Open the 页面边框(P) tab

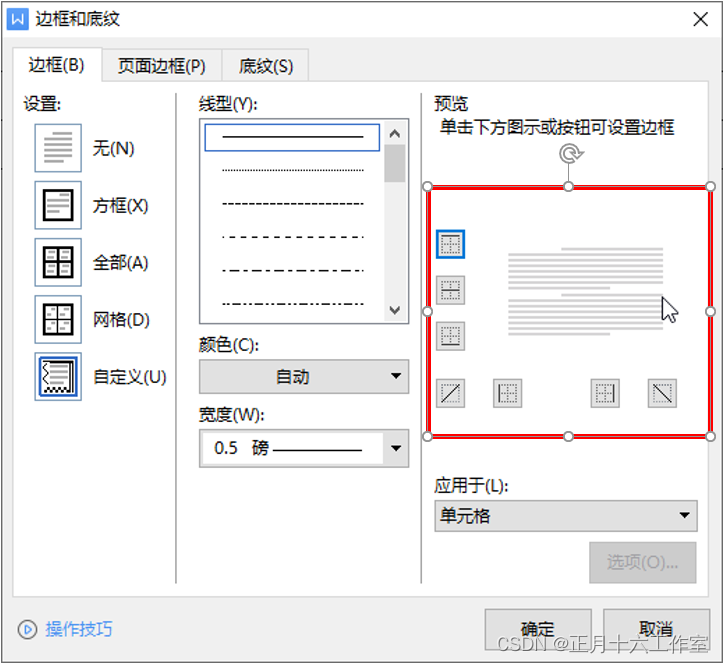(161, 66)
